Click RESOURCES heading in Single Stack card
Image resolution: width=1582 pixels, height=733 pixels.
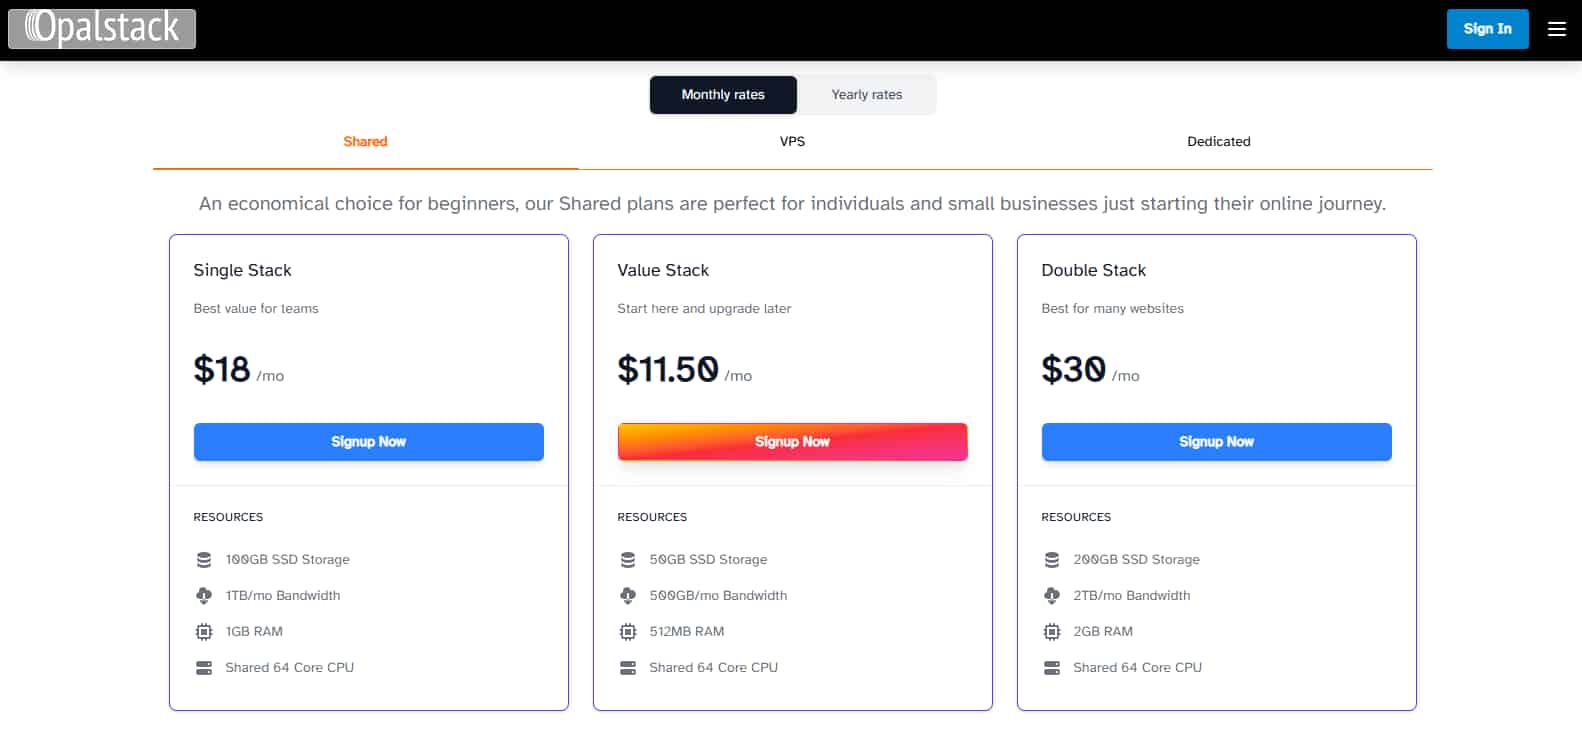coord(228,518)
